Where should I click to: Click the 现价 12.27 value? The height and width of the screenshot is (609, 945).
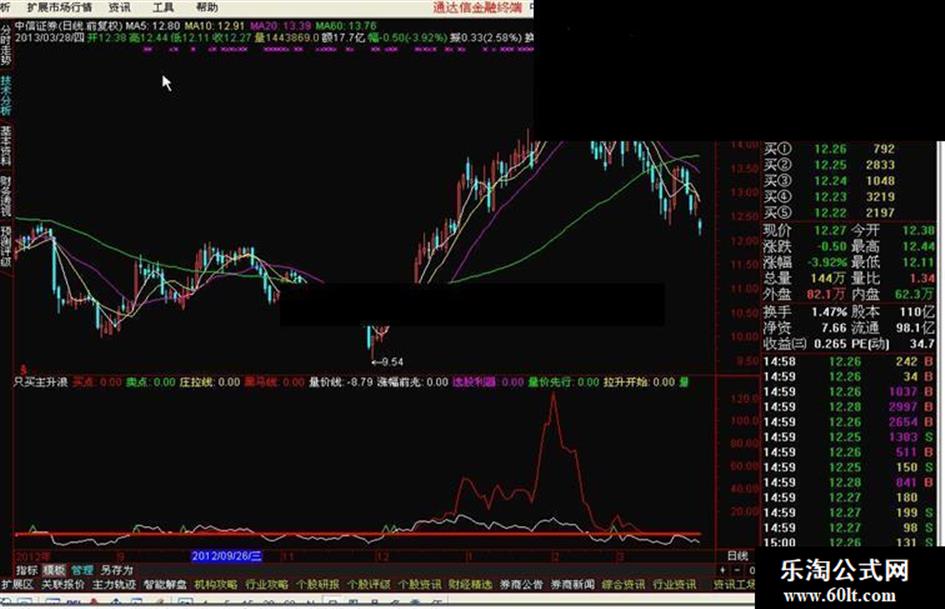point(830,230)
